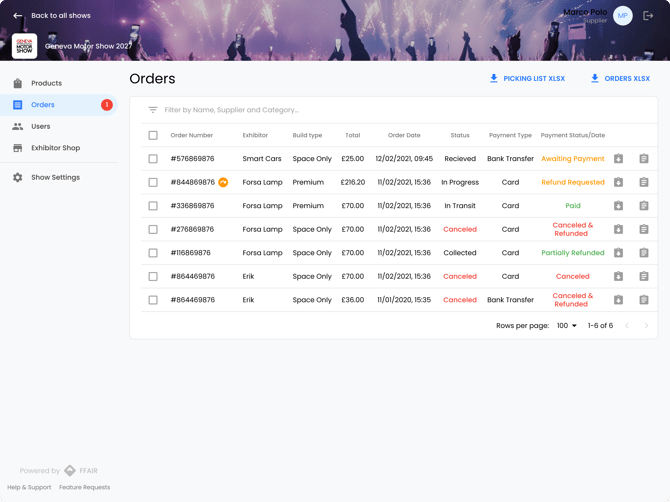Select checkbox for order #276869876
670x502 pixels.
pos(153,229)
